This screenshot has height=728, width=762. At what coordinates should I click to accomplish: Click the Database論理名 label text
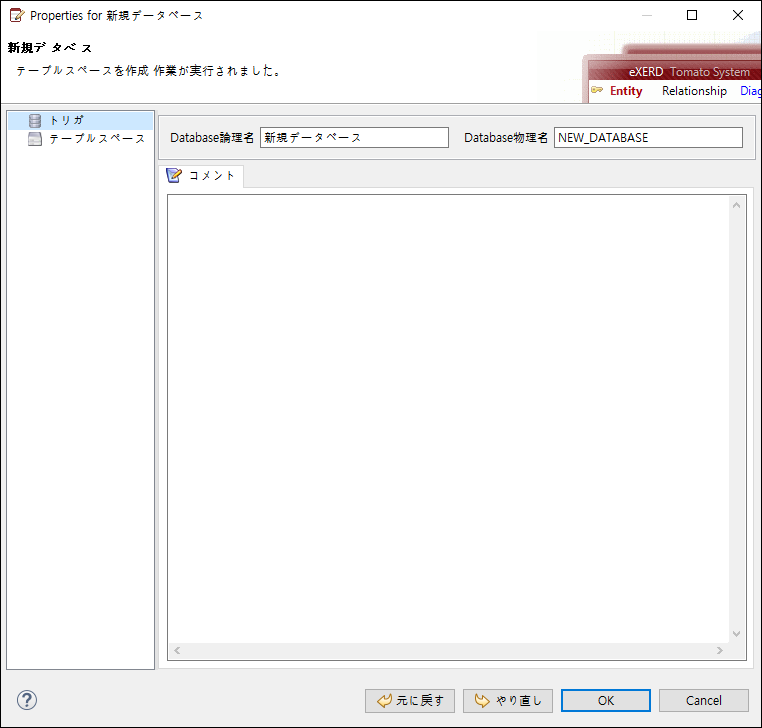click(x=212, y=138)
